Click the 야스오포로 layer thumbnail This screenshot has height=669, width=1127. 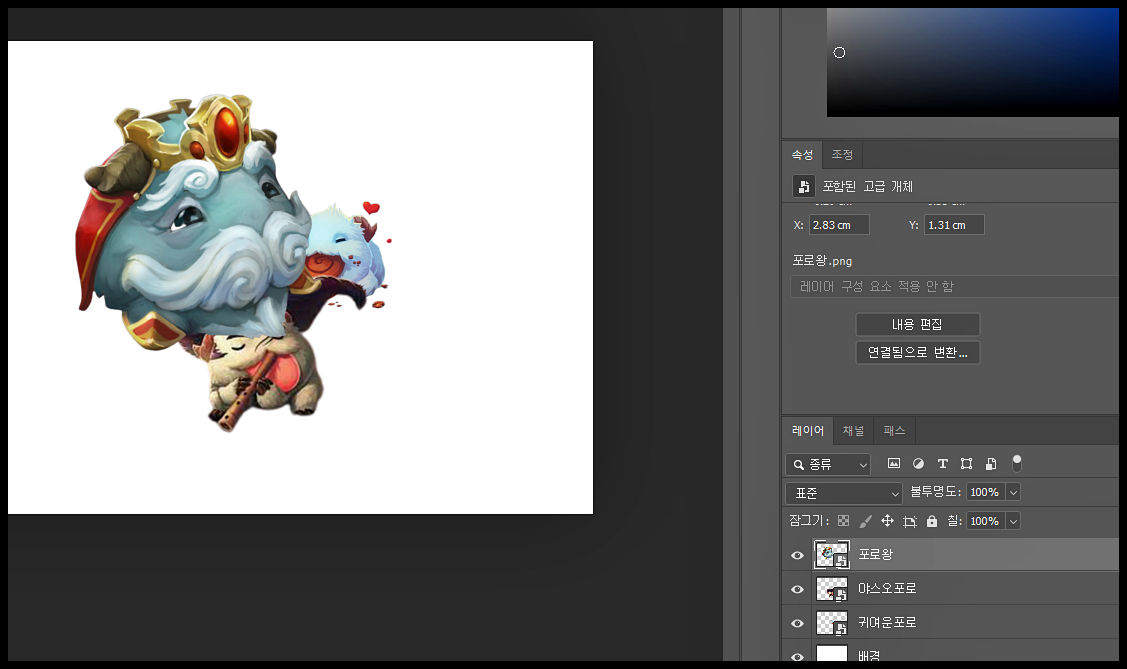pos(832,589)
